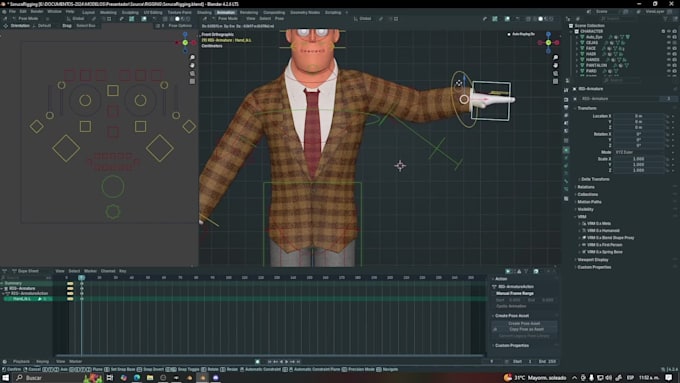Expand the Viewport Display panel
680x383 pixels.
point(592,260)
